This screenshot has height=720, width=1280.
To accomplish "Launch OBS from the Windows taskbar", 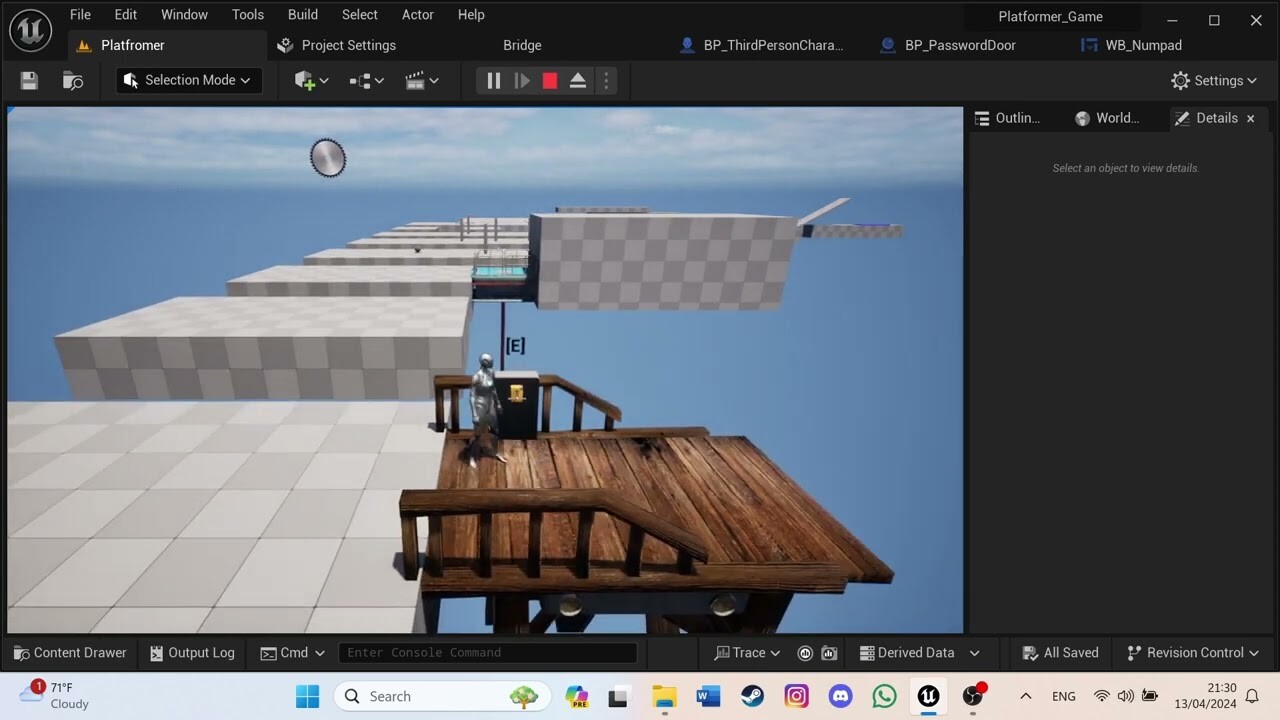I will [971, 695].
